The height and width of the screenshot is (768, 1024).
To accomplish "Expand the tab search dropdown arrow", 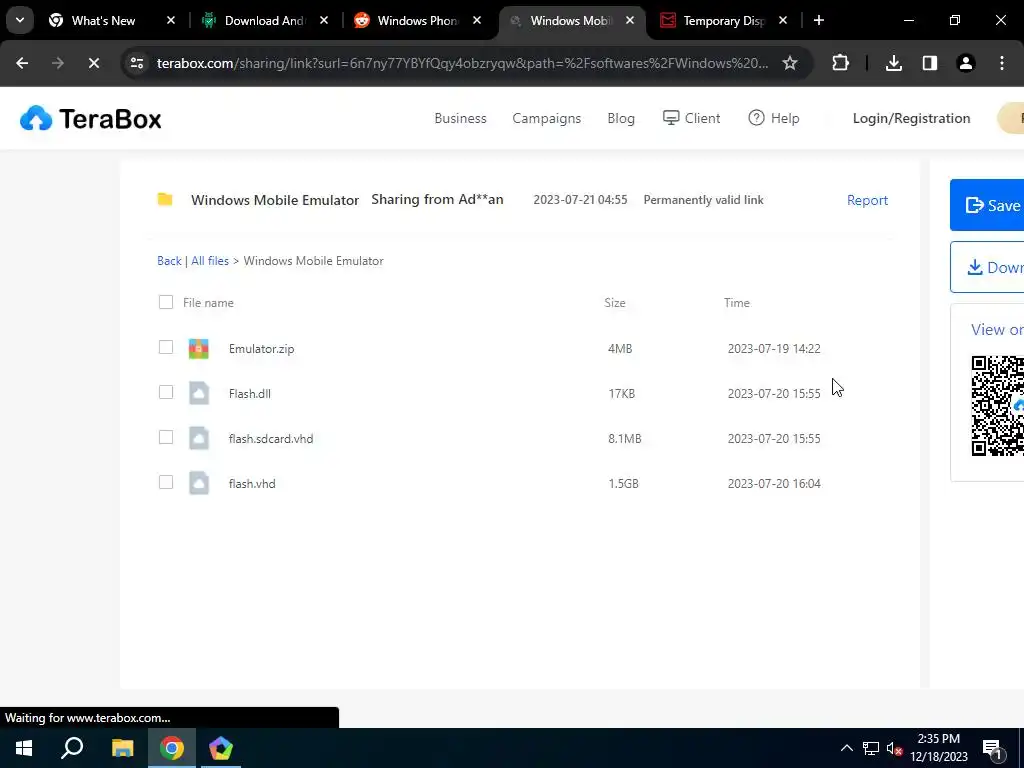I will tap(20, 20).
